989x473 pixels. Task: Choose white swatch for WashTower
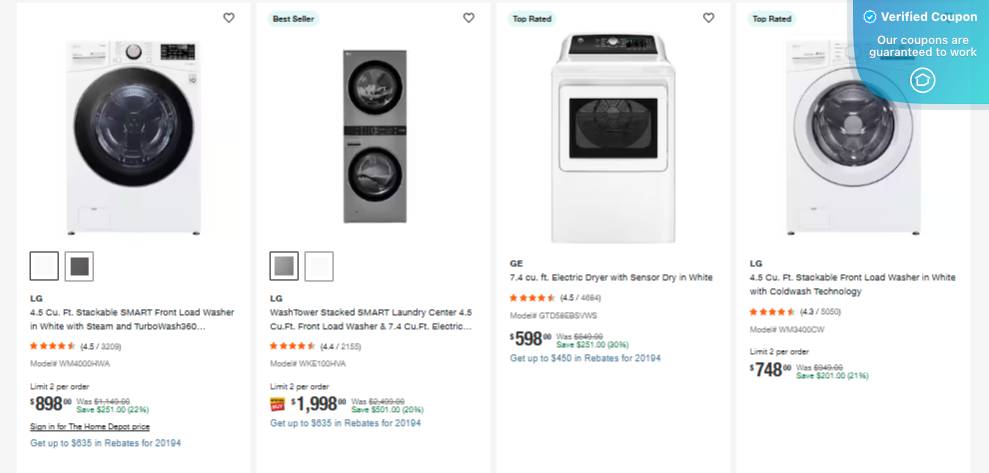point(319,266)
